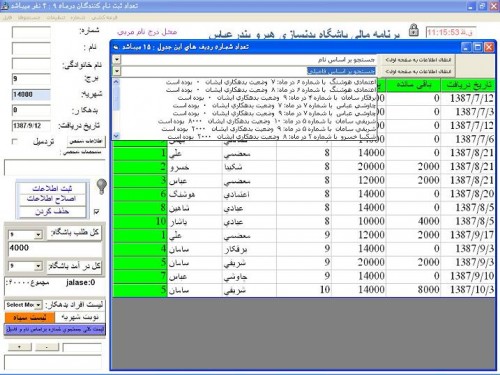
Task: Click the application icon in the main title bar
Action: 4,5
